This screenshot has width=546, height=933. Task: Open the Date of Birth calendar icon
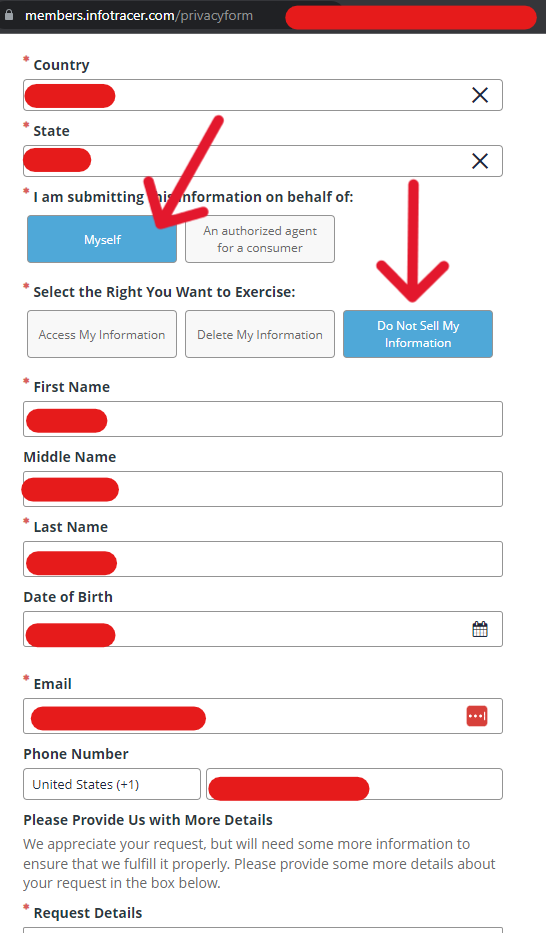(480, 629)
